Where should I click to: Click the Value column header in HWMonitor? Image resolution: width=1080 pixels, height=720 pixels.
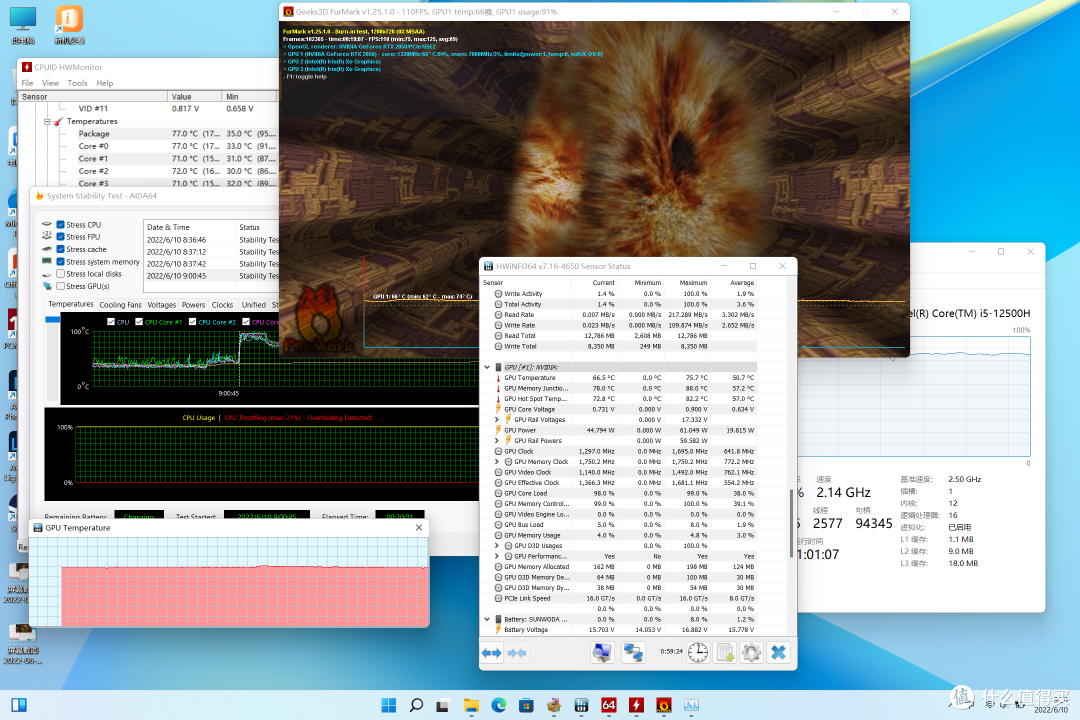coord(195,96)
